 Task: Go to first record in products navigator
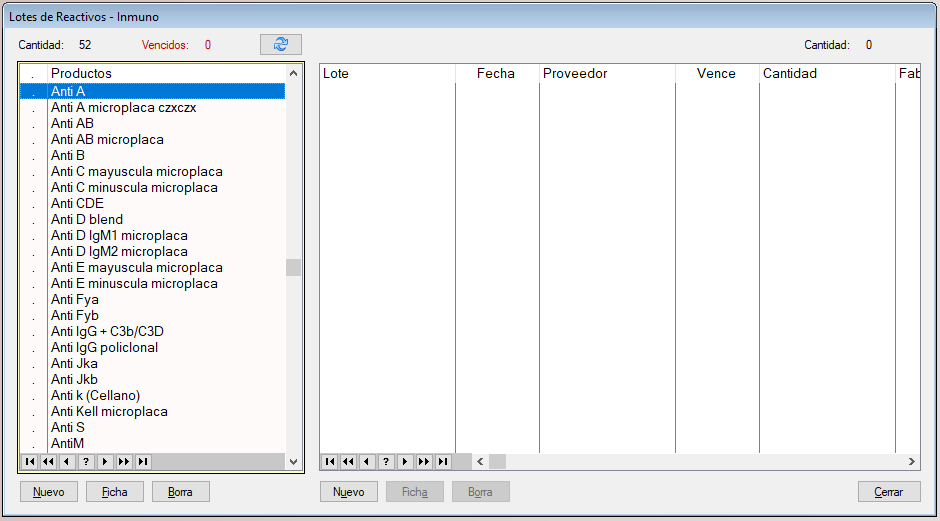point(29,461)
